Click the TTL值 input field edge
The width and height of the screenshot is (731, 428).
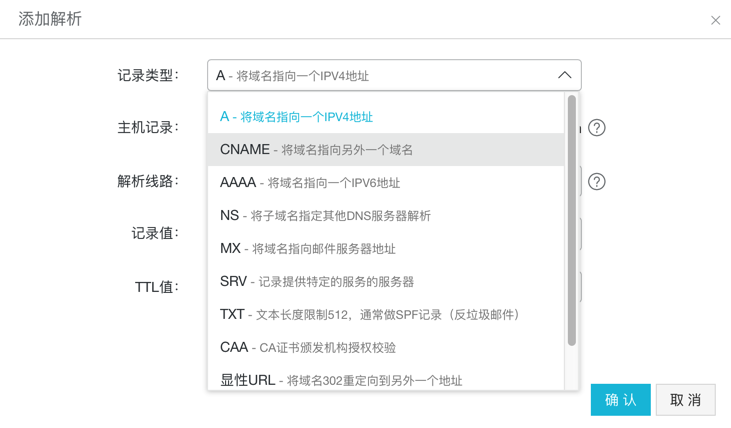[x=580, y=287]
